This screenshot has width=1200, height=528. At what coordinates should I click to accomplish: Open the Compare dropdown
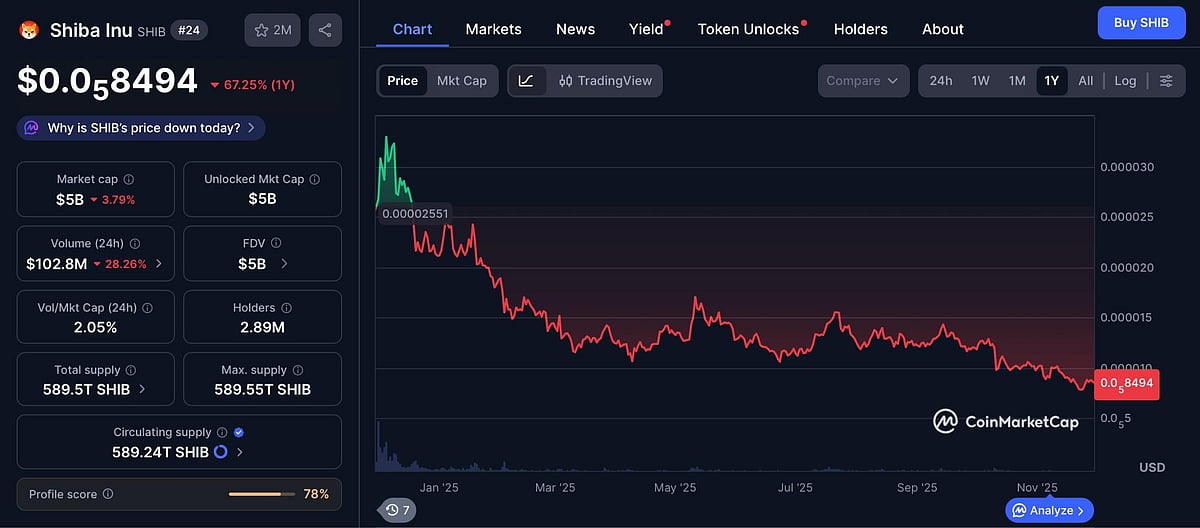[x=863, y=81]
